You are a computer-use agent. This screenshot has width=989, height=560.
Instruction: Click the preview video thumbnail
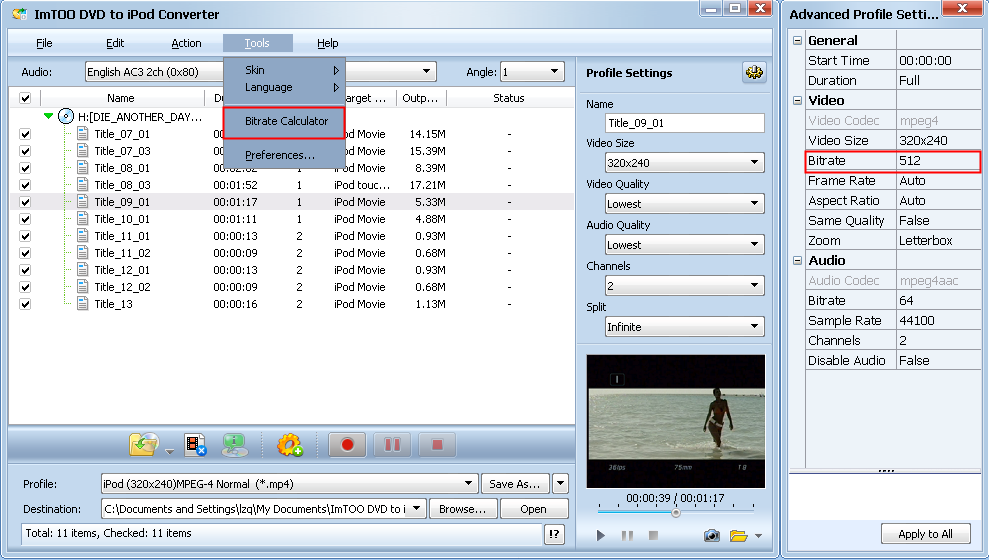point(676,421)
